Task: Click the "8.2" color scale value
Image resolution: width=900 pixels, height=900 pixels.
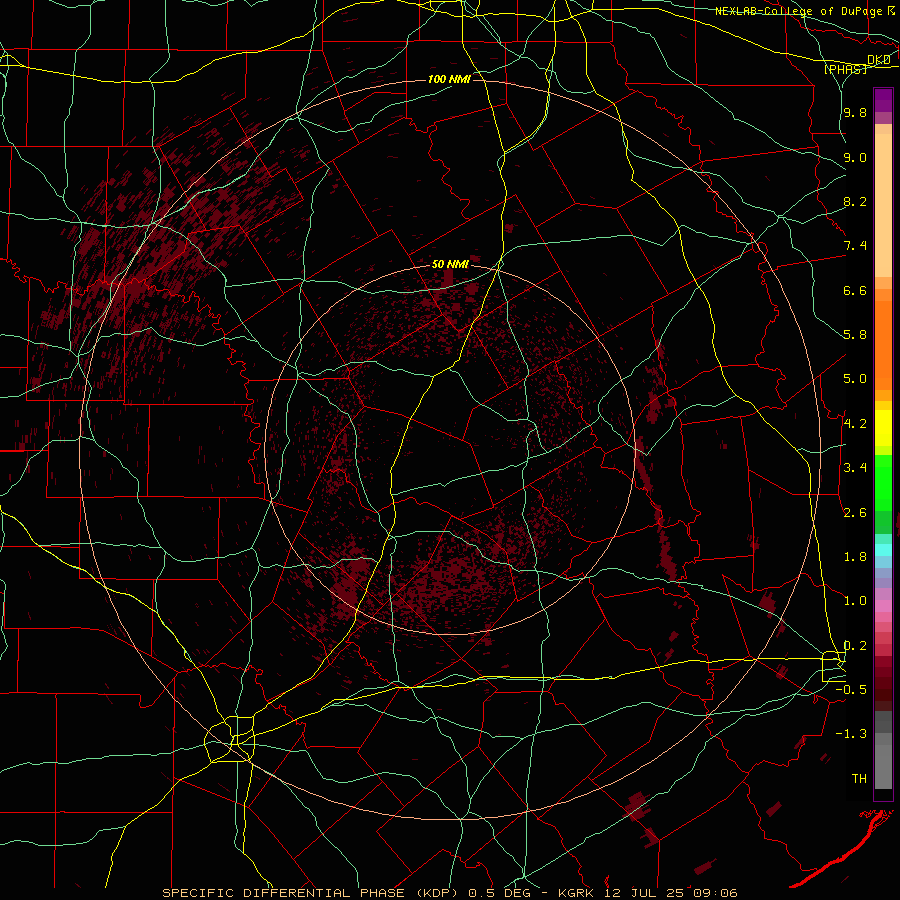Action: point(855,202)
